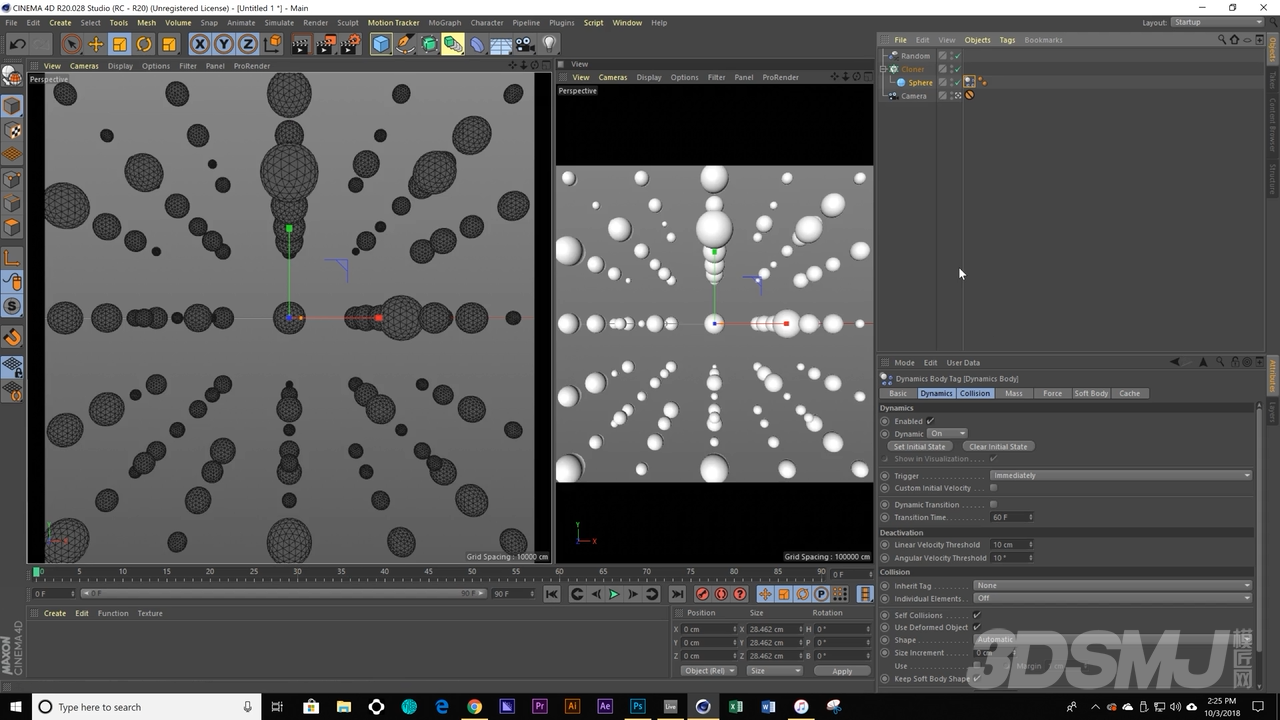Open Adobe Premiere Pro from taskbar
The height and width of the screenshot is (720, 1280).
pyautogui.click(x=540, y=707)
